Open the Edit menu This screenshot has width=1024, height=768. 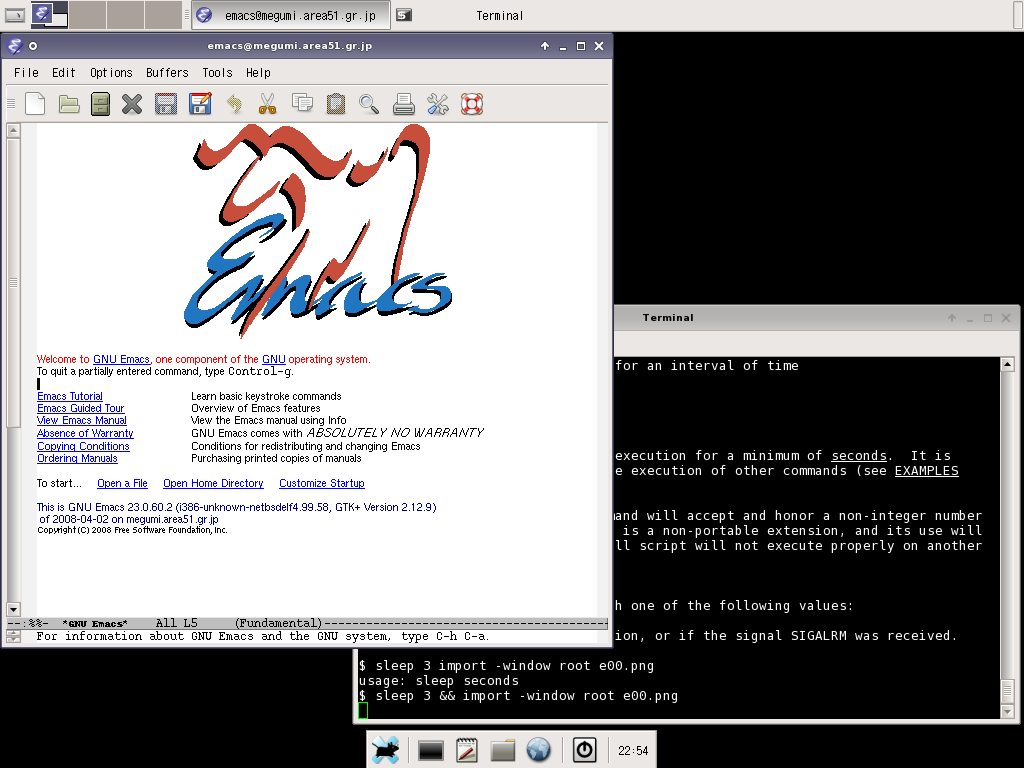pos(63,72)
